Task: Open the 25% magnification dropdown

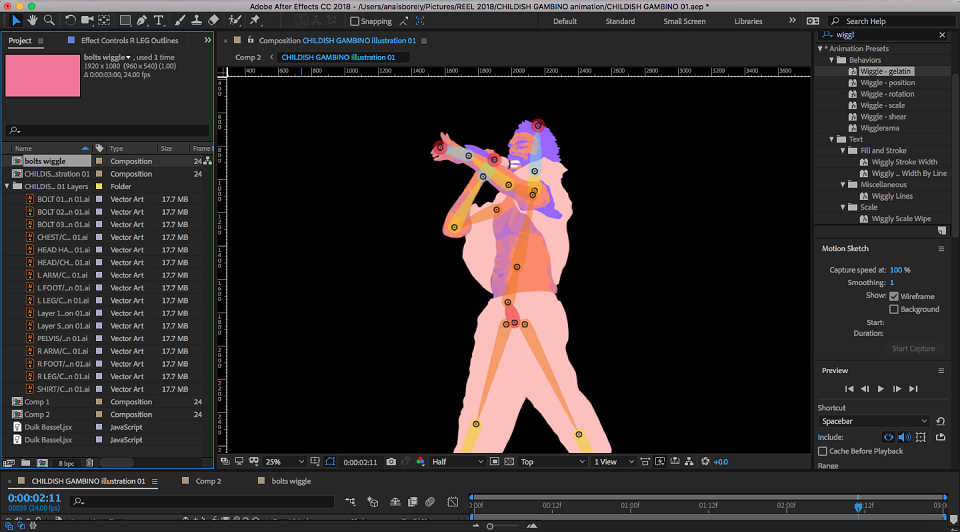Action: coord(284,462)
